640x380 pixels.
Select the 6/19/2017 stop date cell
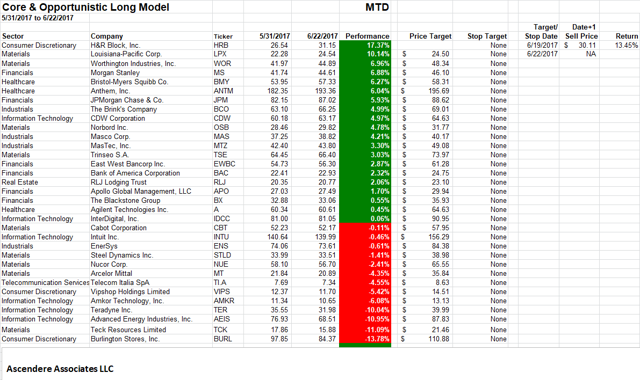pos(542,45)
